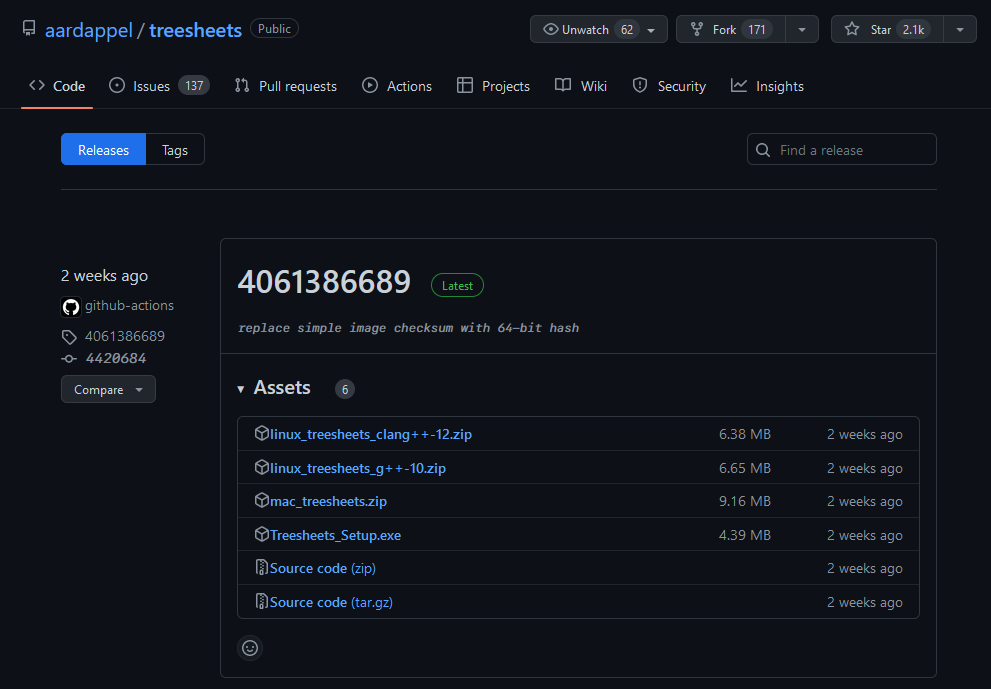Select the Releases toggle button

pos(104,150)
